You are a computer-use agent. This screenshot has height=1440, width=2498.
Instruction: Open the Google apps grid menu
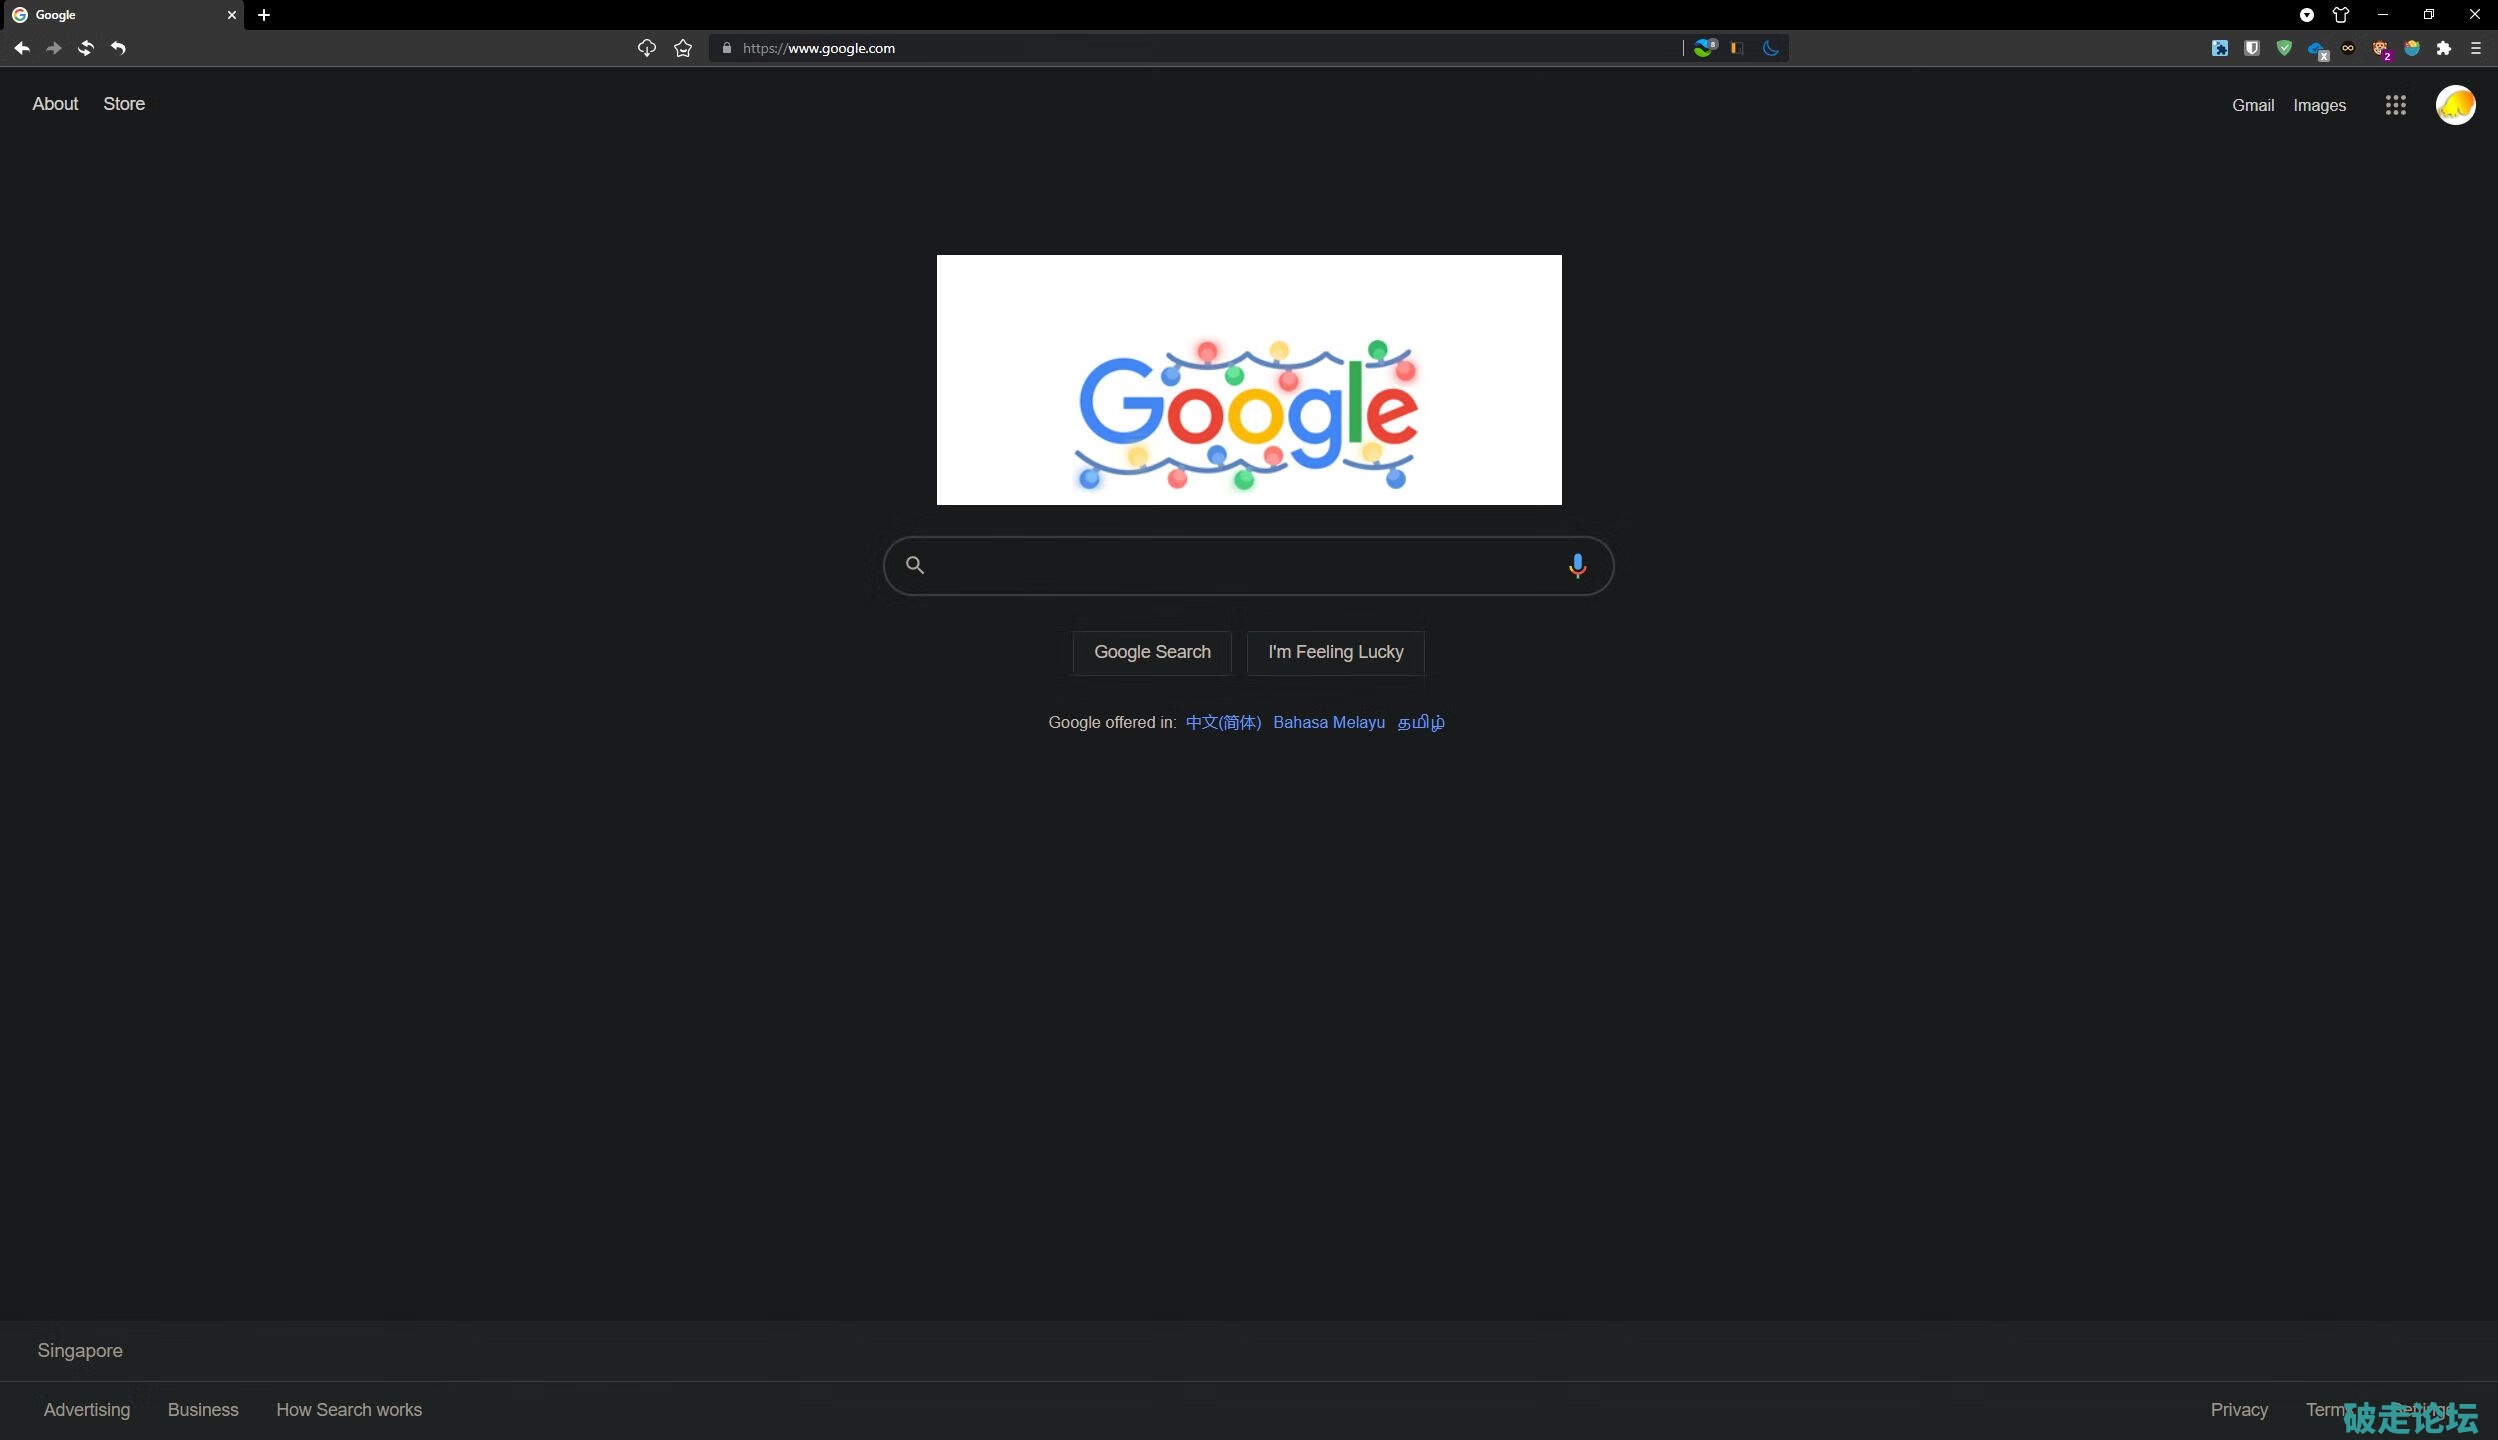pos(2395,105)
